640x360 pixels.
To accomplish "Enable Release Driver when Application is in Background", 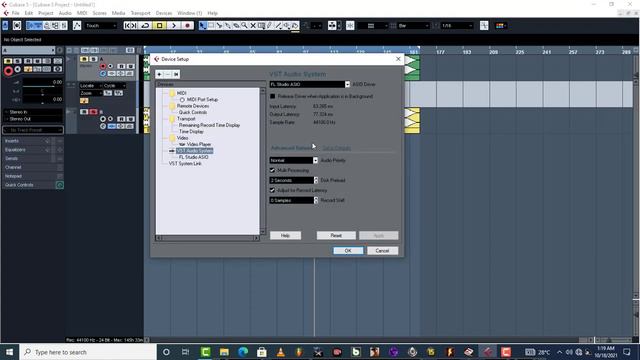I will click(273, 96).
